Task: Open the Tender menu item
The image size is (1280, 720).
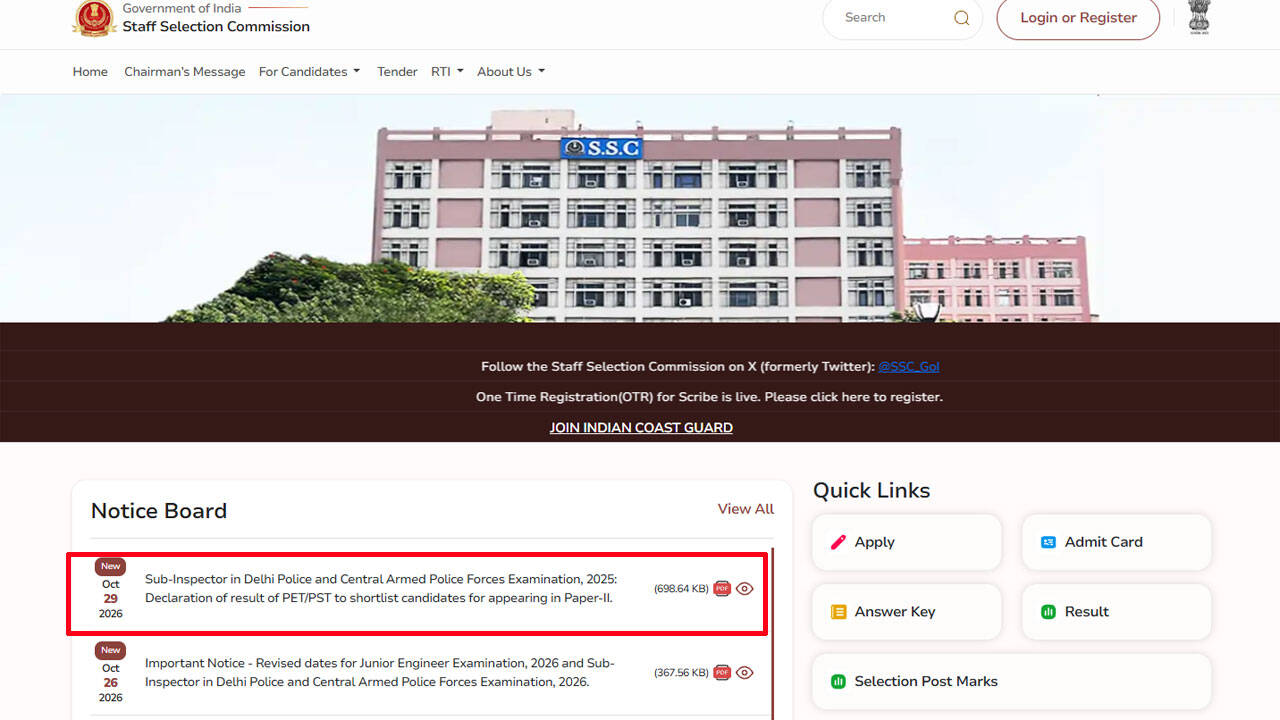Action: pyautogui.click(x=397, y=72)
